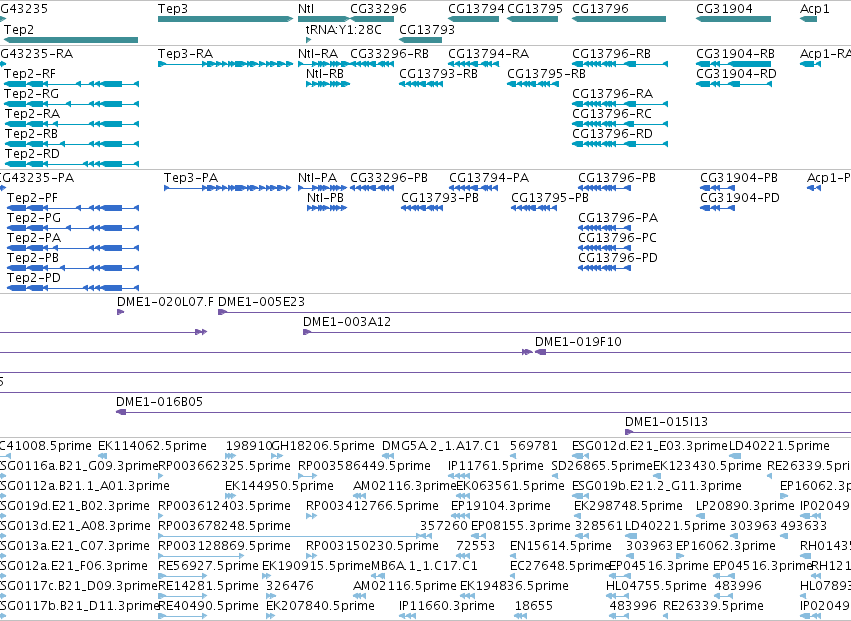This screenshot has width=851, height=621.
Task: Click protein label Tep2-PF
Action: point(33,198)
